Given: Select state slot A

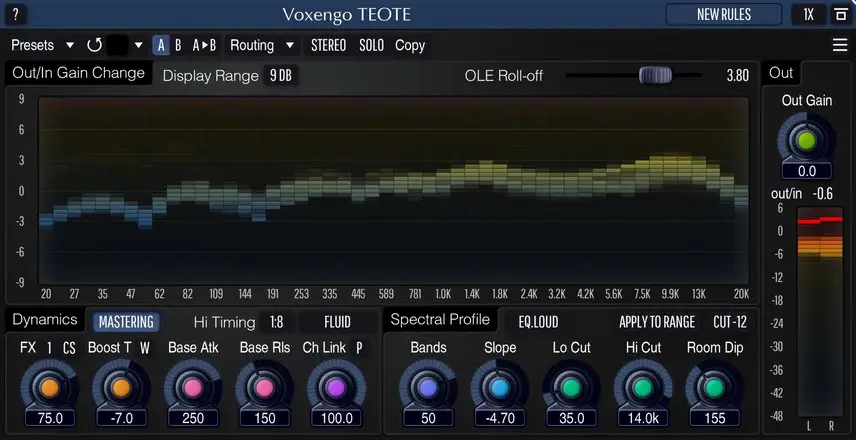Looking at the screenshot, I should 160,45.
